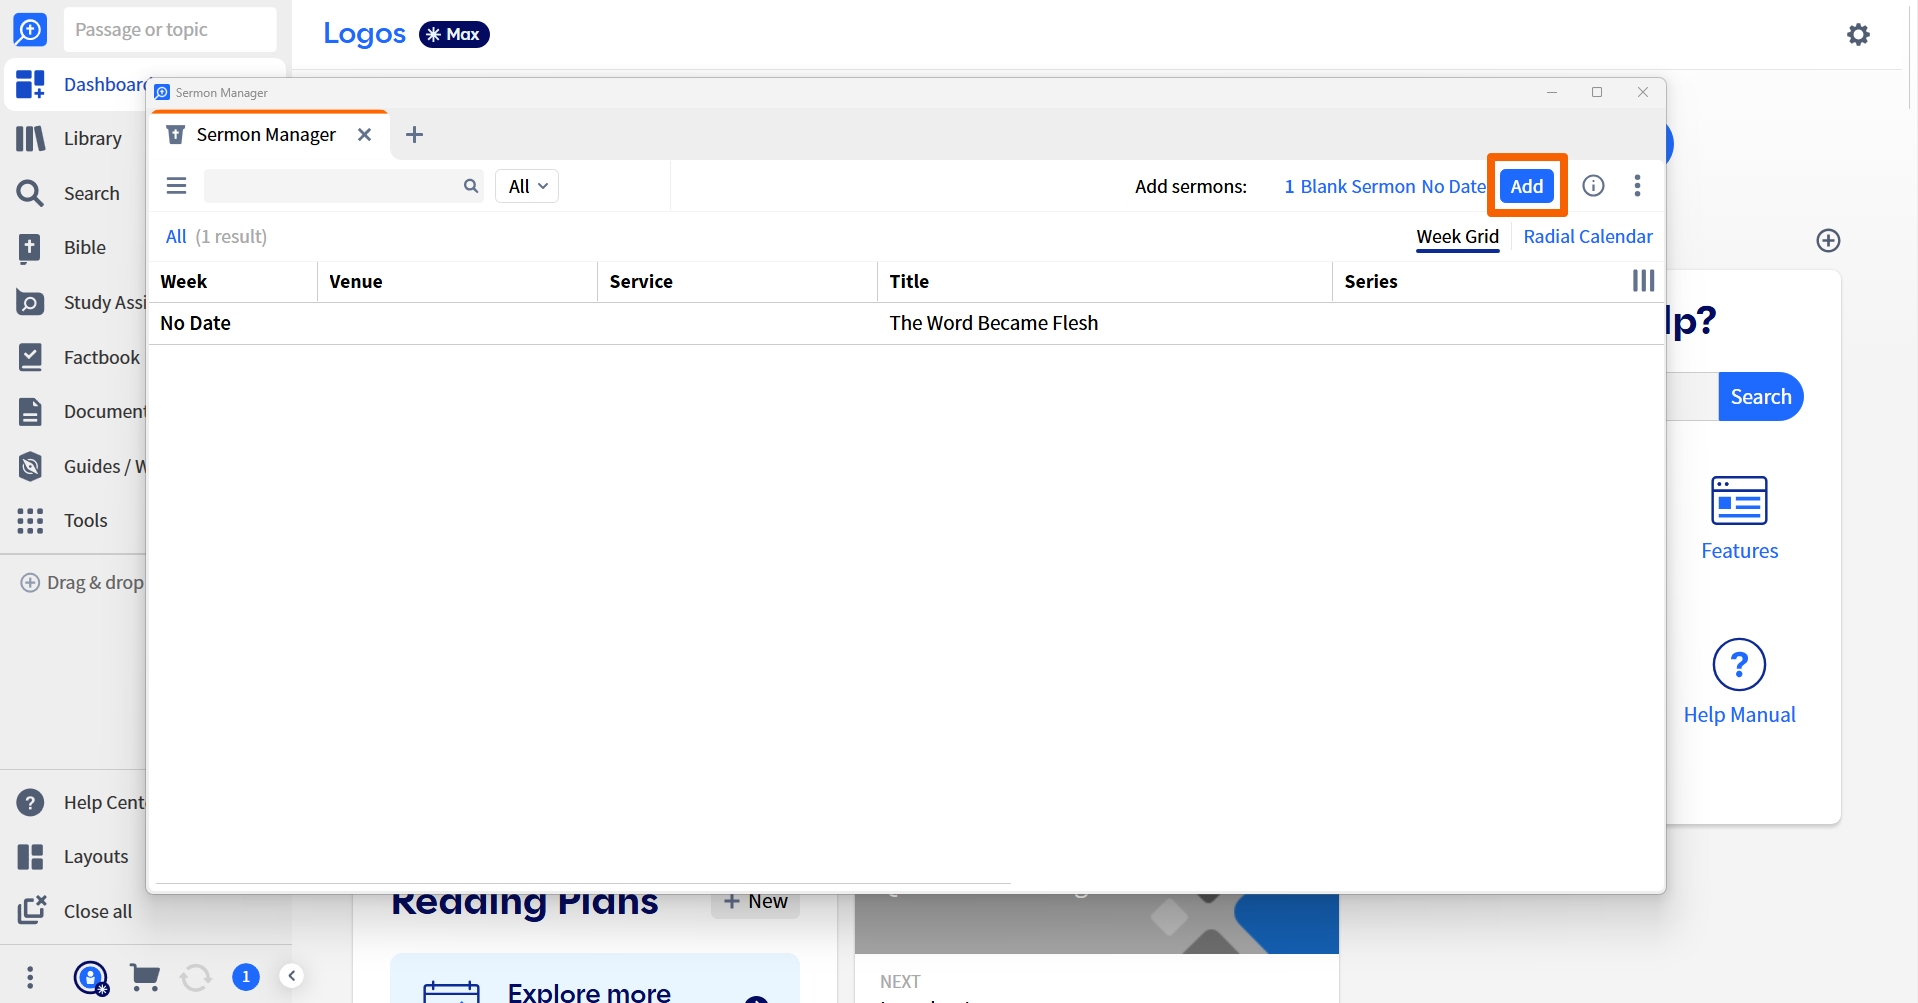
Task: Switch to the Radial Calendar view
Action: pos(1587,237)
